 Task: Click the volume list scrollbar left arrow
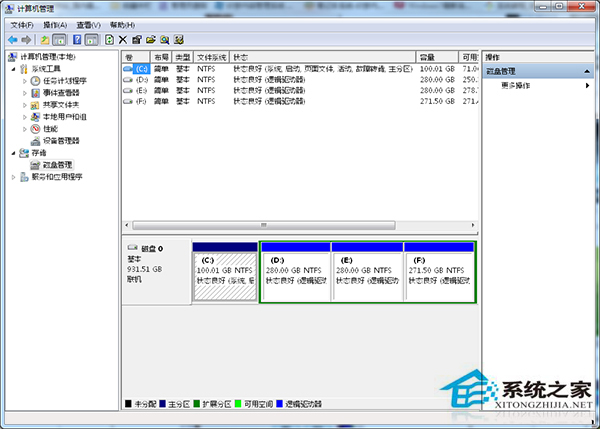point(127,225)
